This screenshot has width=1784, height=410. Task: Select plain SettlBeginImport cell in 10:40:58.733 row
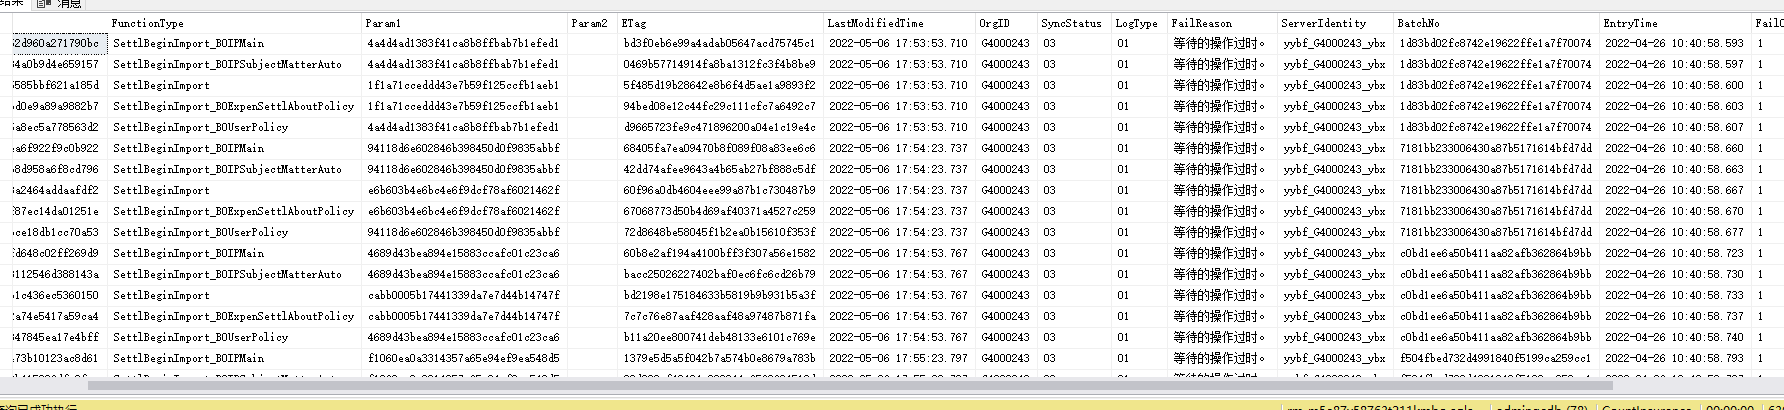pyautogui.click(x=234, y=296)
